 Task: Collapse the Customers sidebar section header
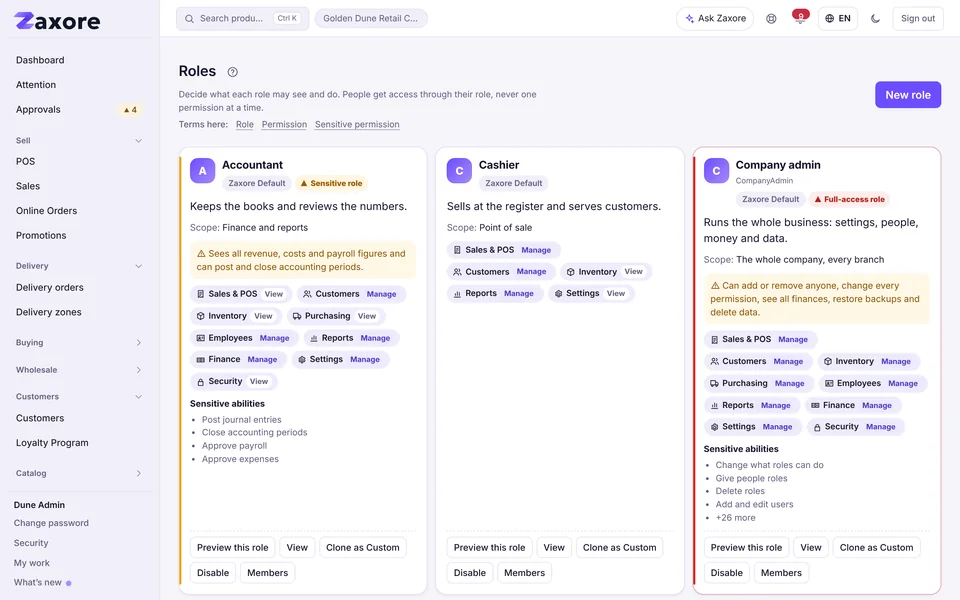pos(79,397)
